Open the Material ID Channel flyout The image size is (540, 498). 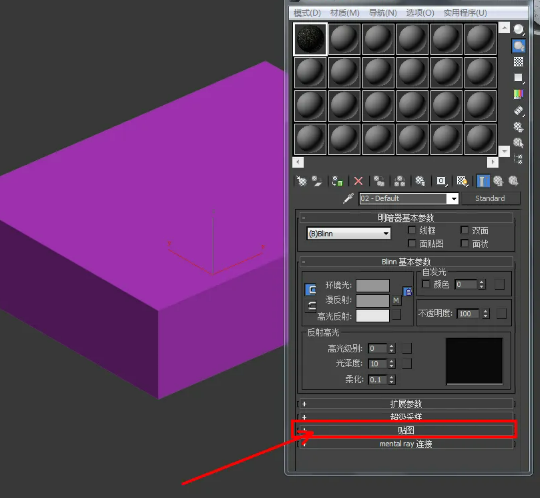point(442,181)
